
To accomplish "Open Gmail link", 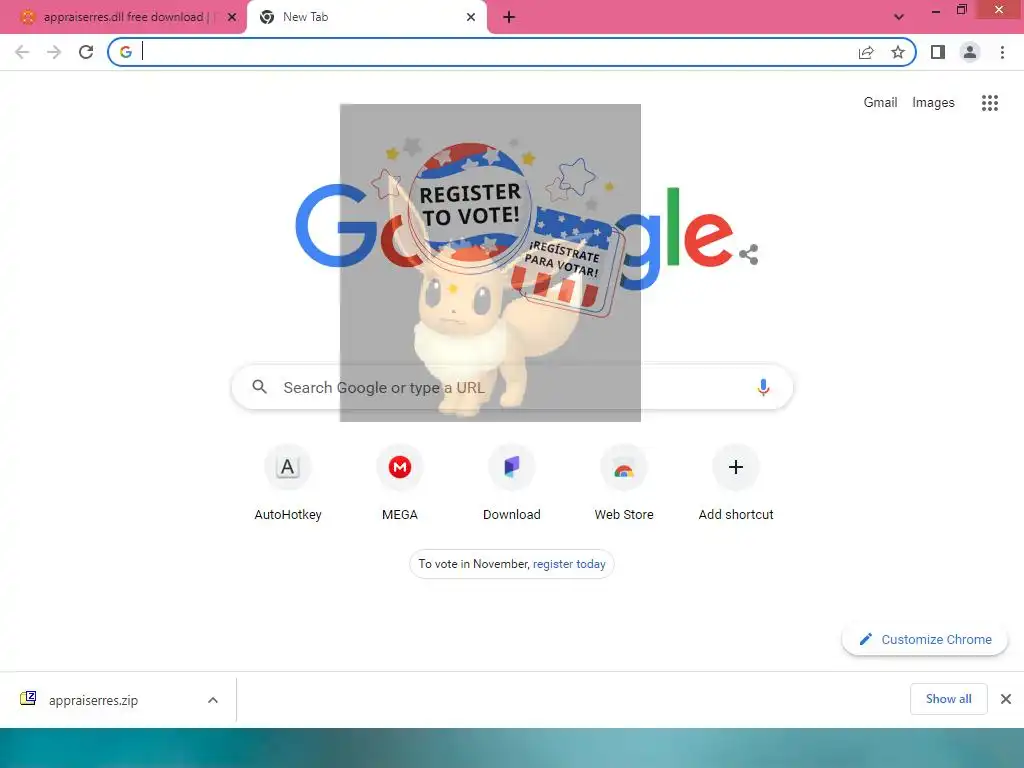I will click(x=880, y=103).
